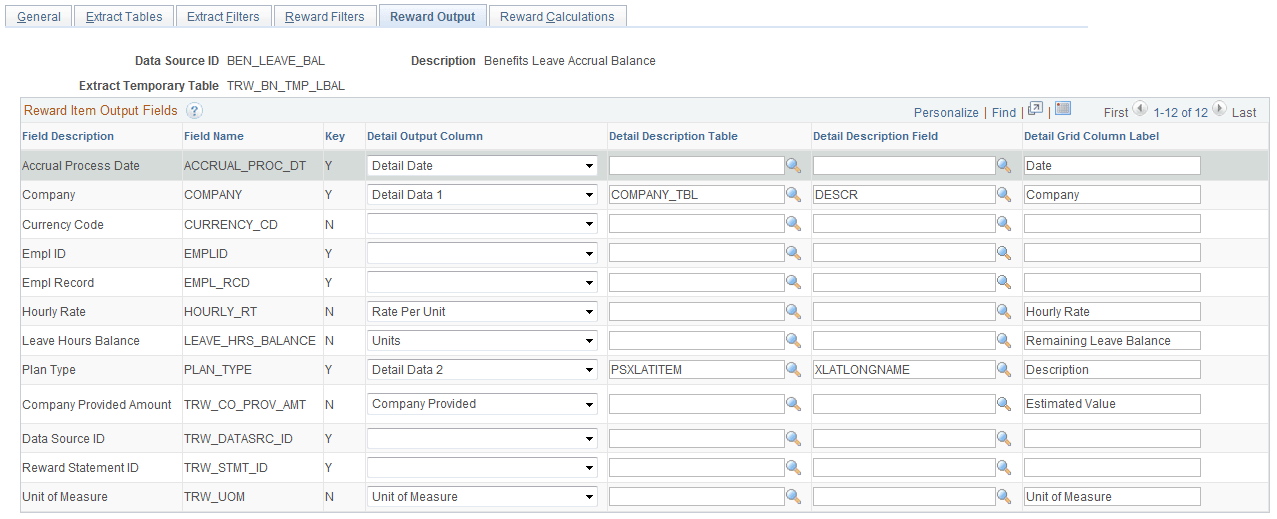Open Unit of Measure output column dropdown
Image resolution: width=1277 pixels, height=519 pixels.
[x=483, y=496]
